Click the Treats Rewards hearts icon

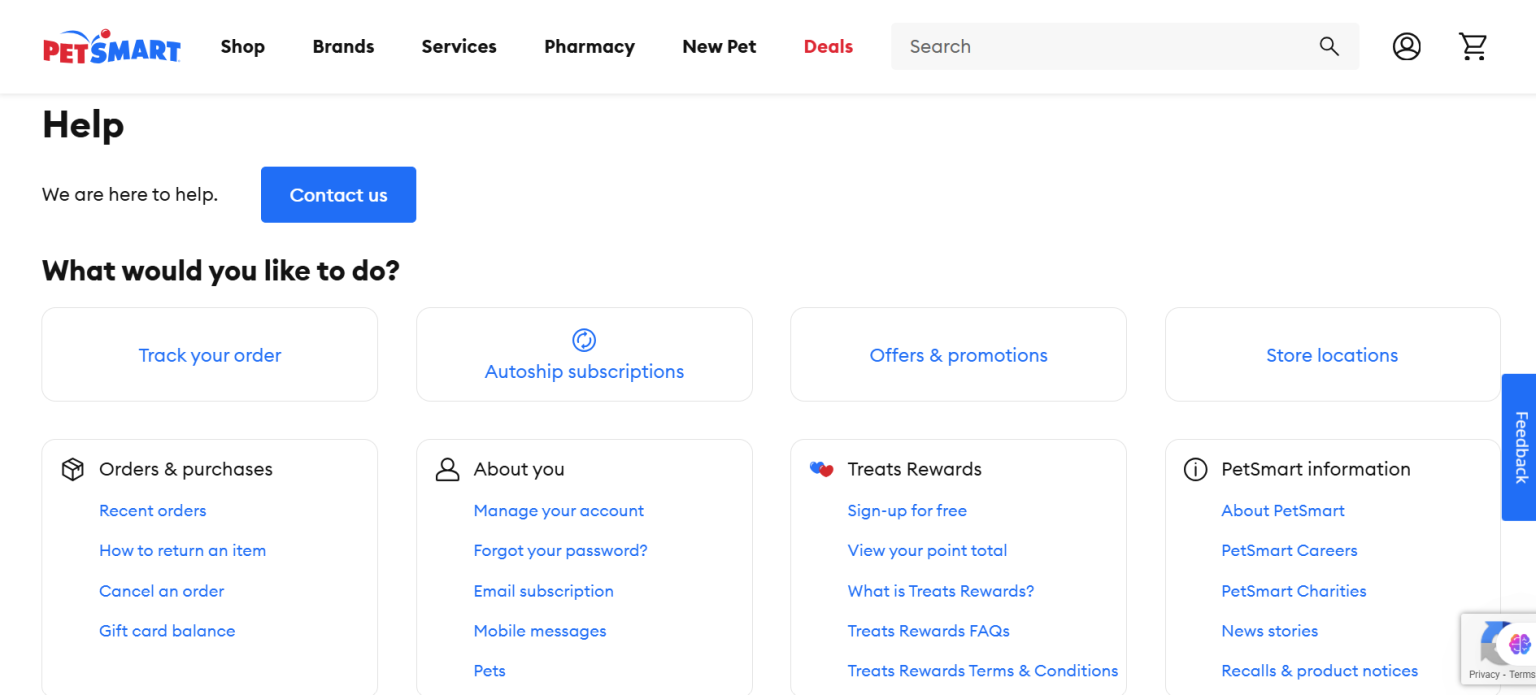(x=821, y=469)
